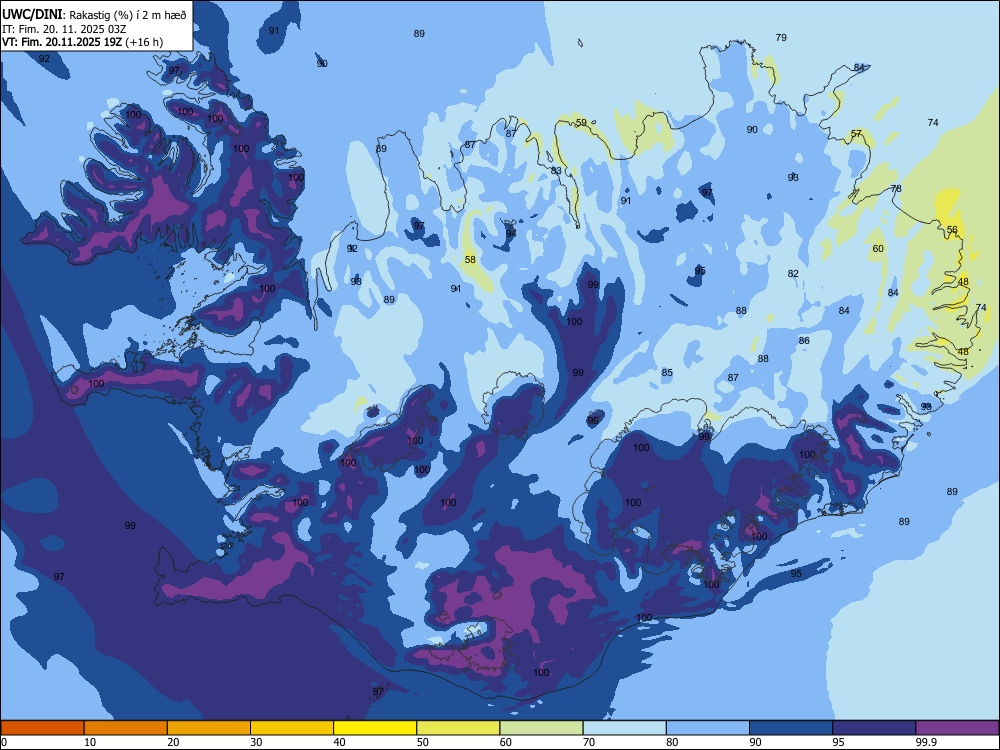Click the humidity value '85' in central highlands

(x=667, y=372)
